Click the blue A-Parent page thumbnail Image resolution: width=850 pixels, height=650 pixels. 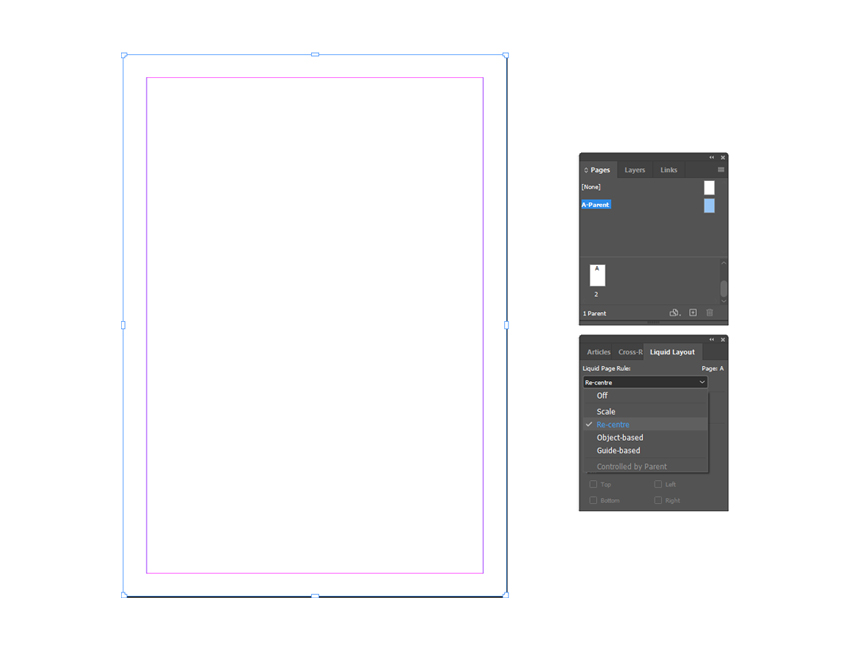(709, 205)
